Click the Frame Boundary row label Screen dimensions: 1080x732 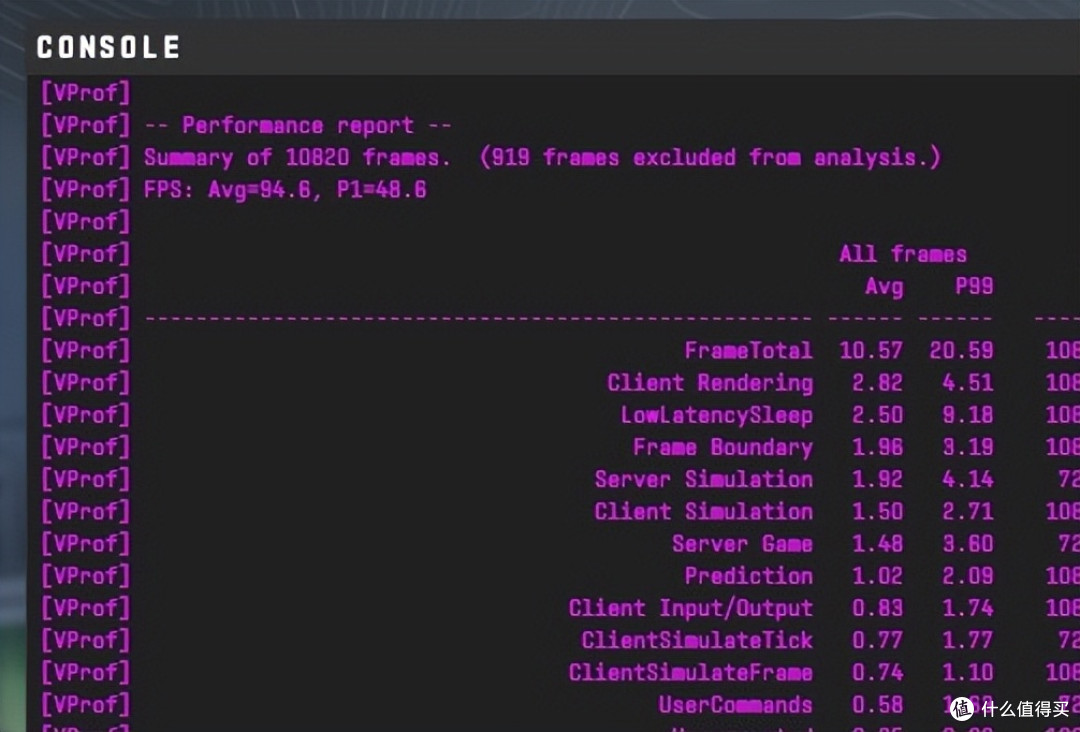[723, 448]
